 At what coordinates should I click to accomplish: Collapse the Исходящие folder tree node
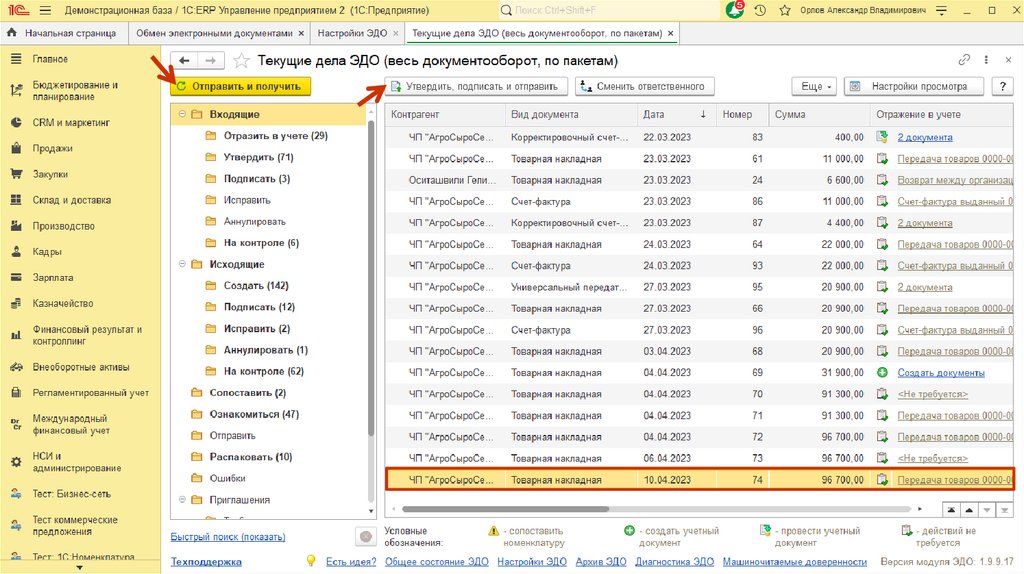click(x=182, y=264)
